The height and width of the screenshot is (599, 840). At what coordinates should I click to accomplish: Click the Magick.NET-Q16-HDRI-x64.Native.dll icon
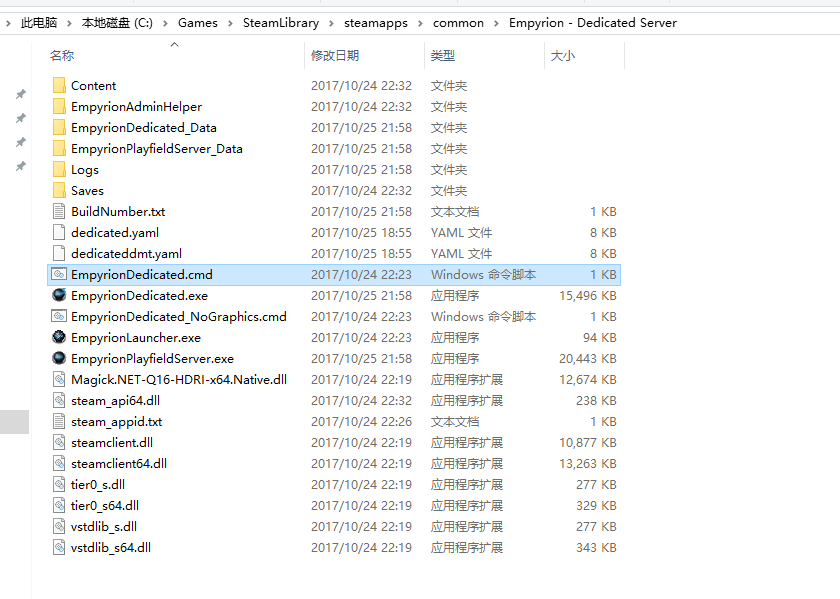(59, 379)
